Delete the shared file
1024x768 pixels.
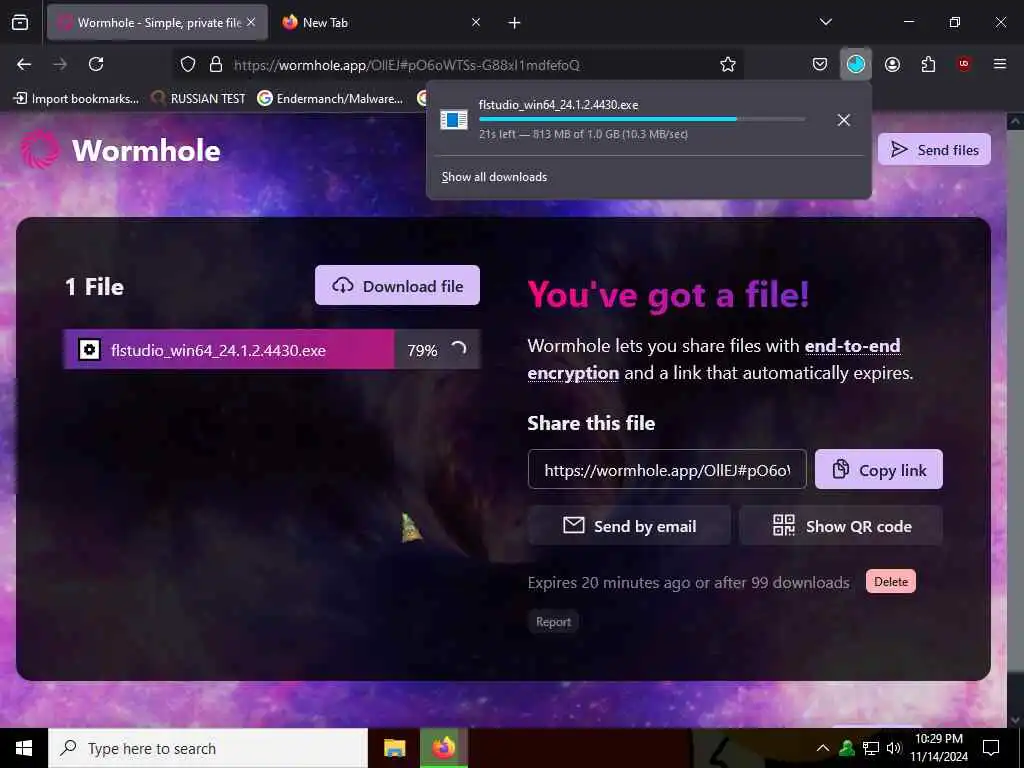pyautogui.click(x=891, y=581)
